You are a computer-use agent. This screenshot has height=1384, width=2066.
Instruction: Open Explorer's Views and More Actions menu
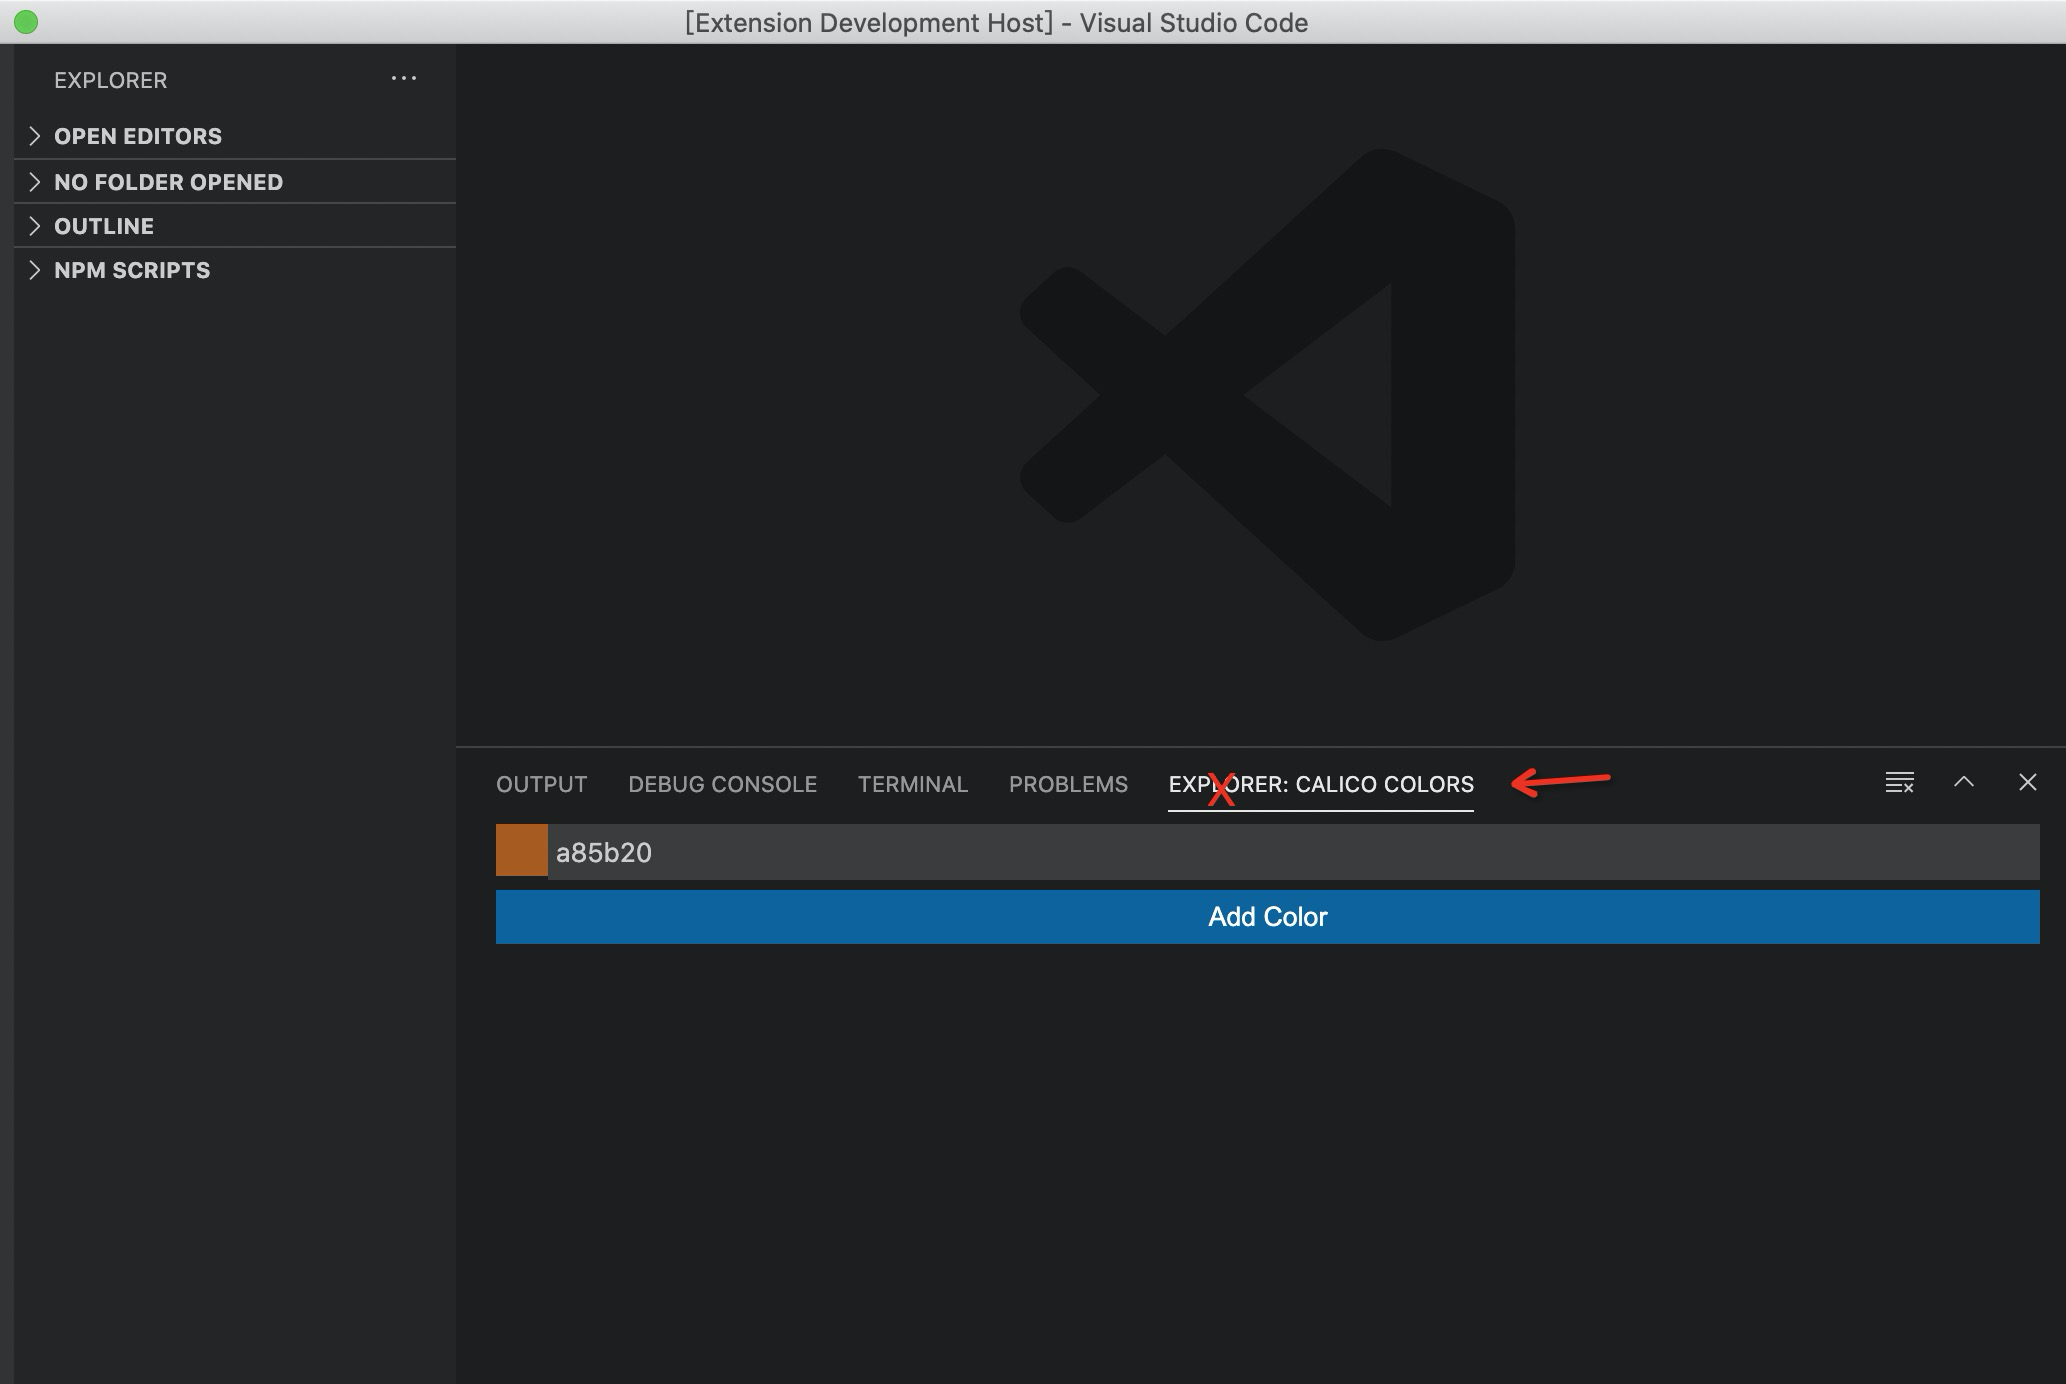[404, 79]
